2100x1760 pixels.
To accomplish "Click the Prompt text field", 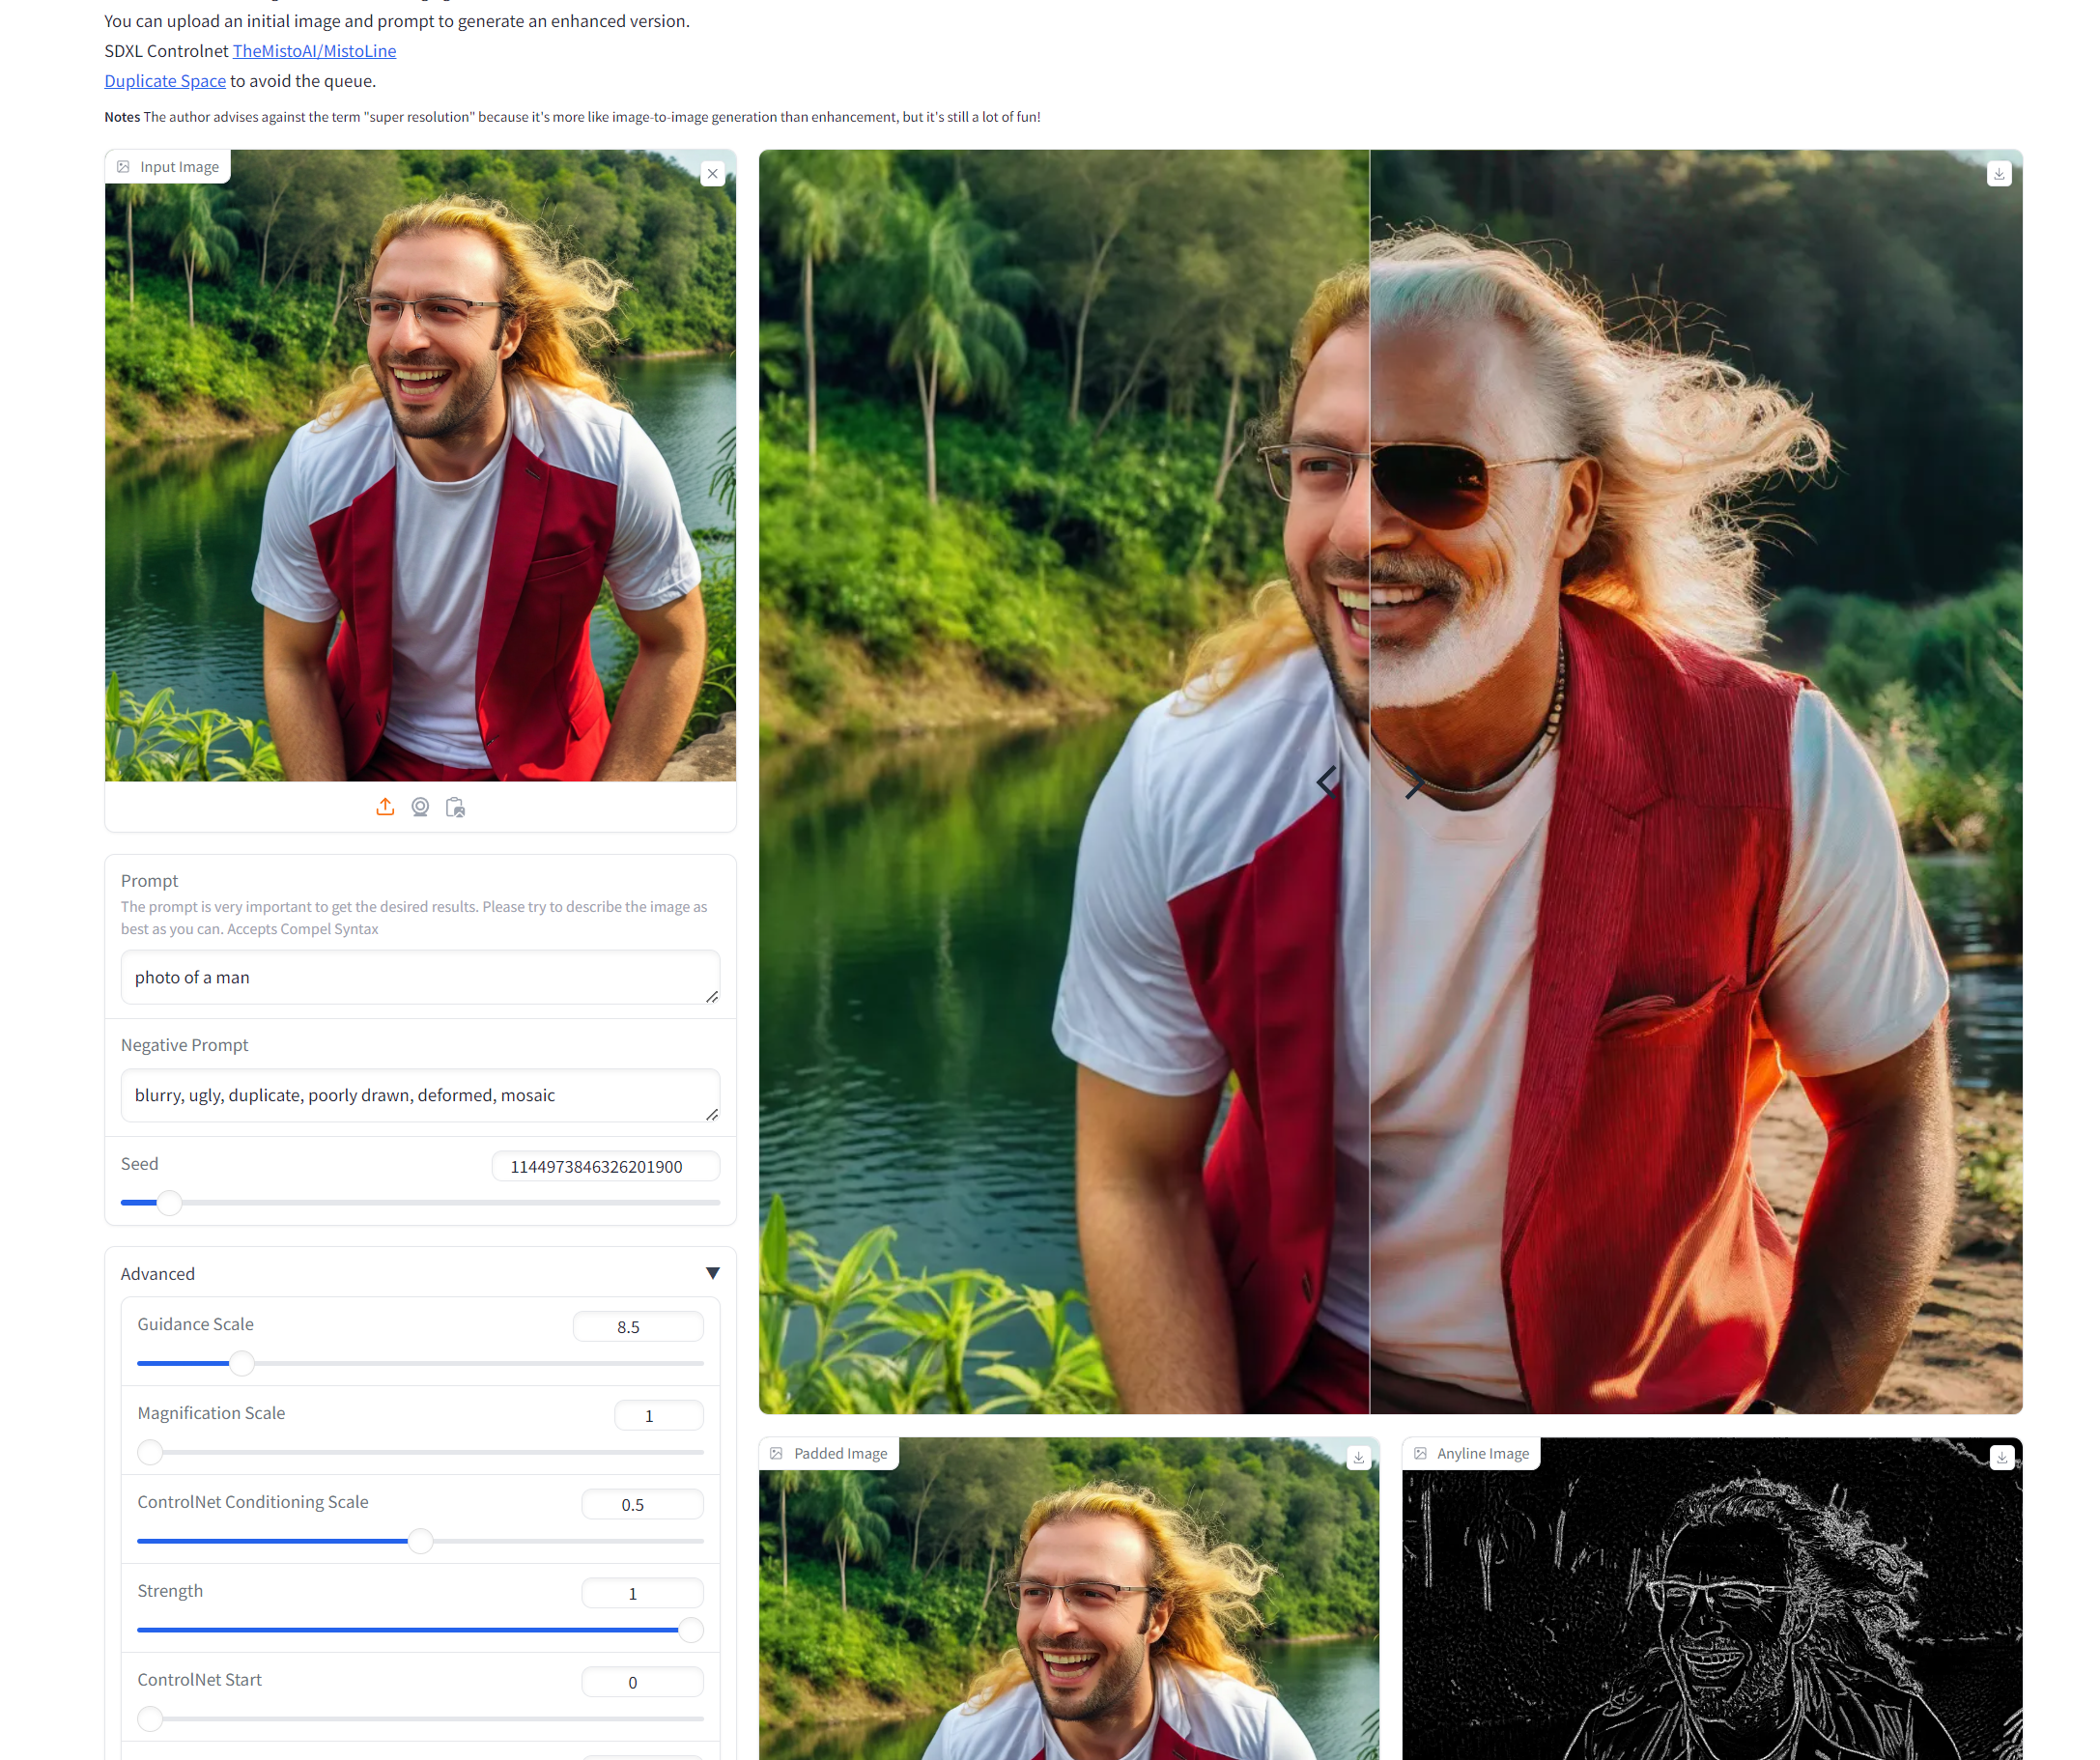I will pyautogui.click(x=419, y=977).
